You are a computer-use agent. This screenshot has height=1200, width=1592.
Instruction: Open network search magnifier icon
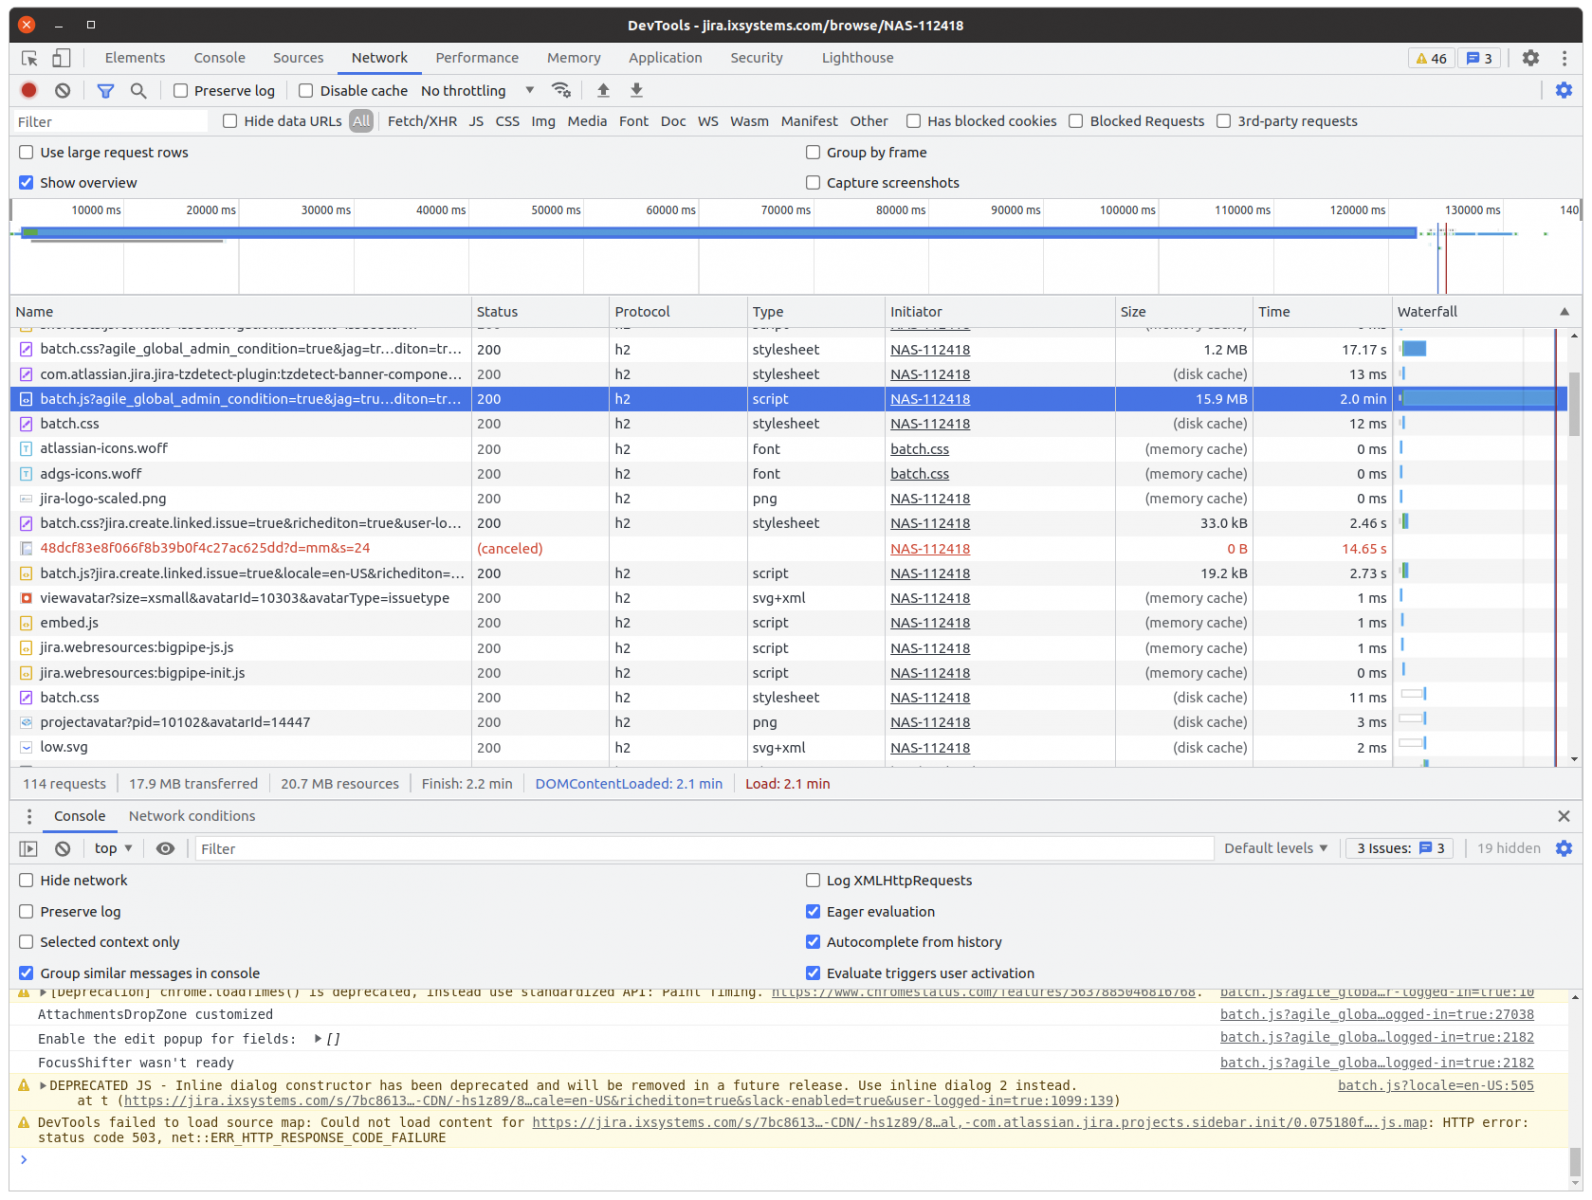138,90
